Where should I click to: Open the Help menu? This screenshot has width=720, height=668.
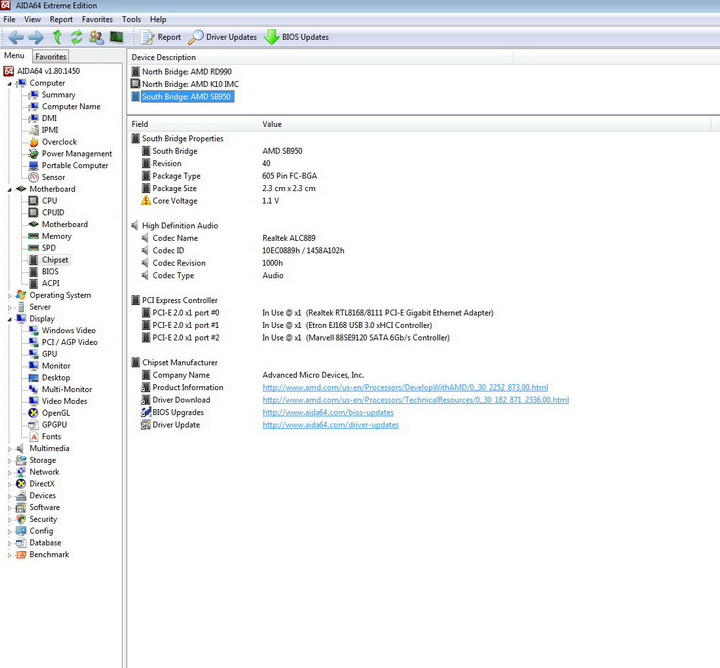[158, 19]
